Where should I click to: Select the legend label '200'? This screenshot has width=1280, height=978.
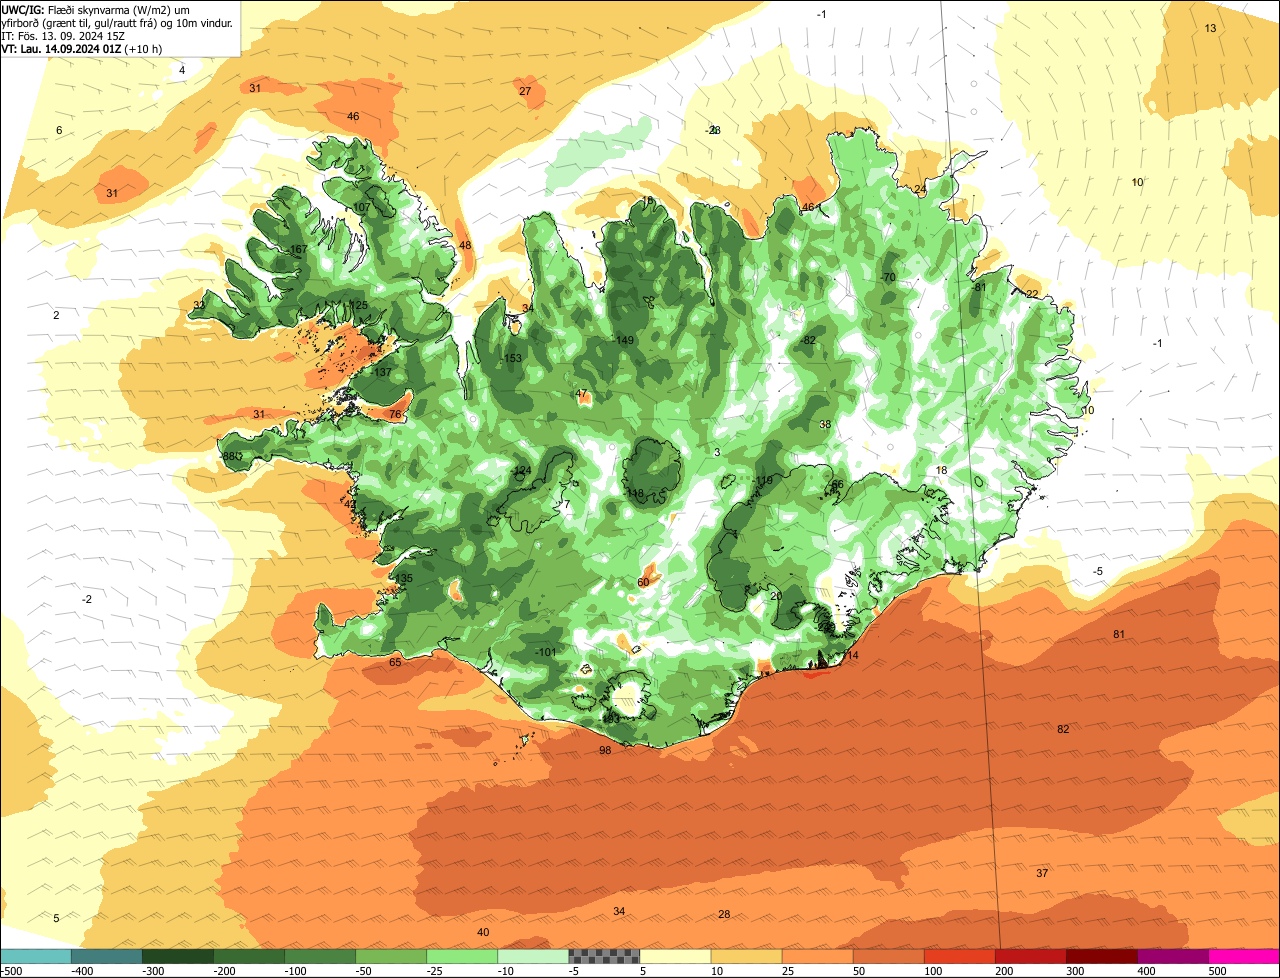[1003, 971]
